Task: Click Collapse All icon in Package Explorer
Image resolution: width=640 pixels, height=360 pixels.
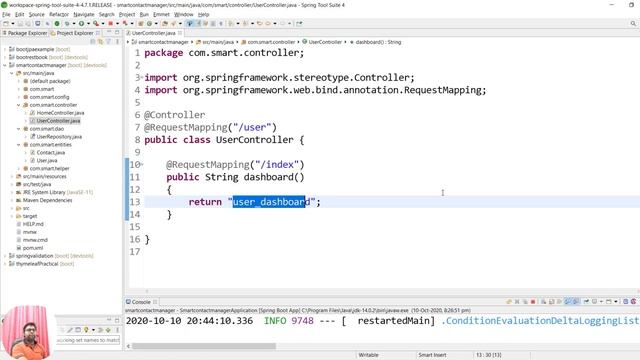Action: [x=93, y=41]
